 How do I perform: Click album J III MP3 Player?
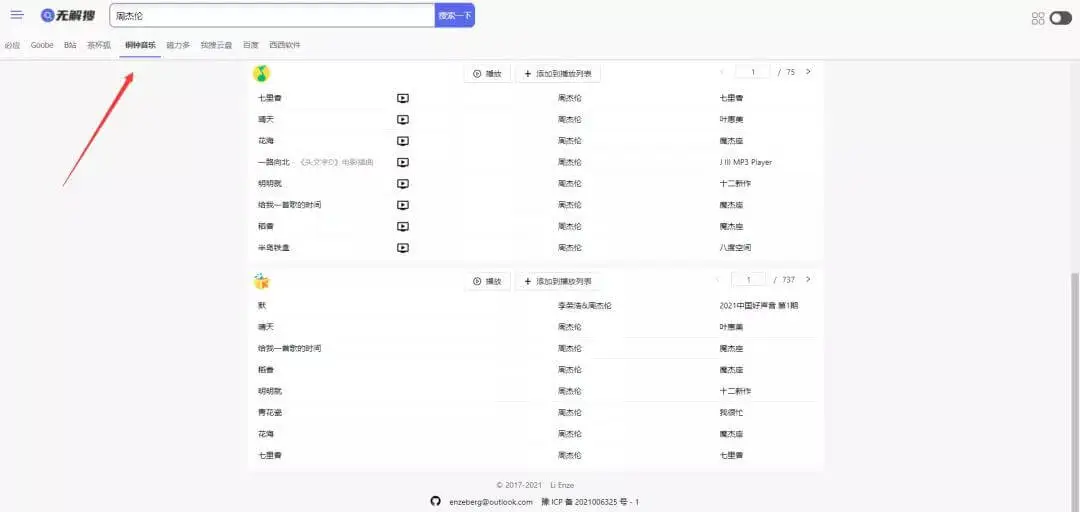(745, 163)
